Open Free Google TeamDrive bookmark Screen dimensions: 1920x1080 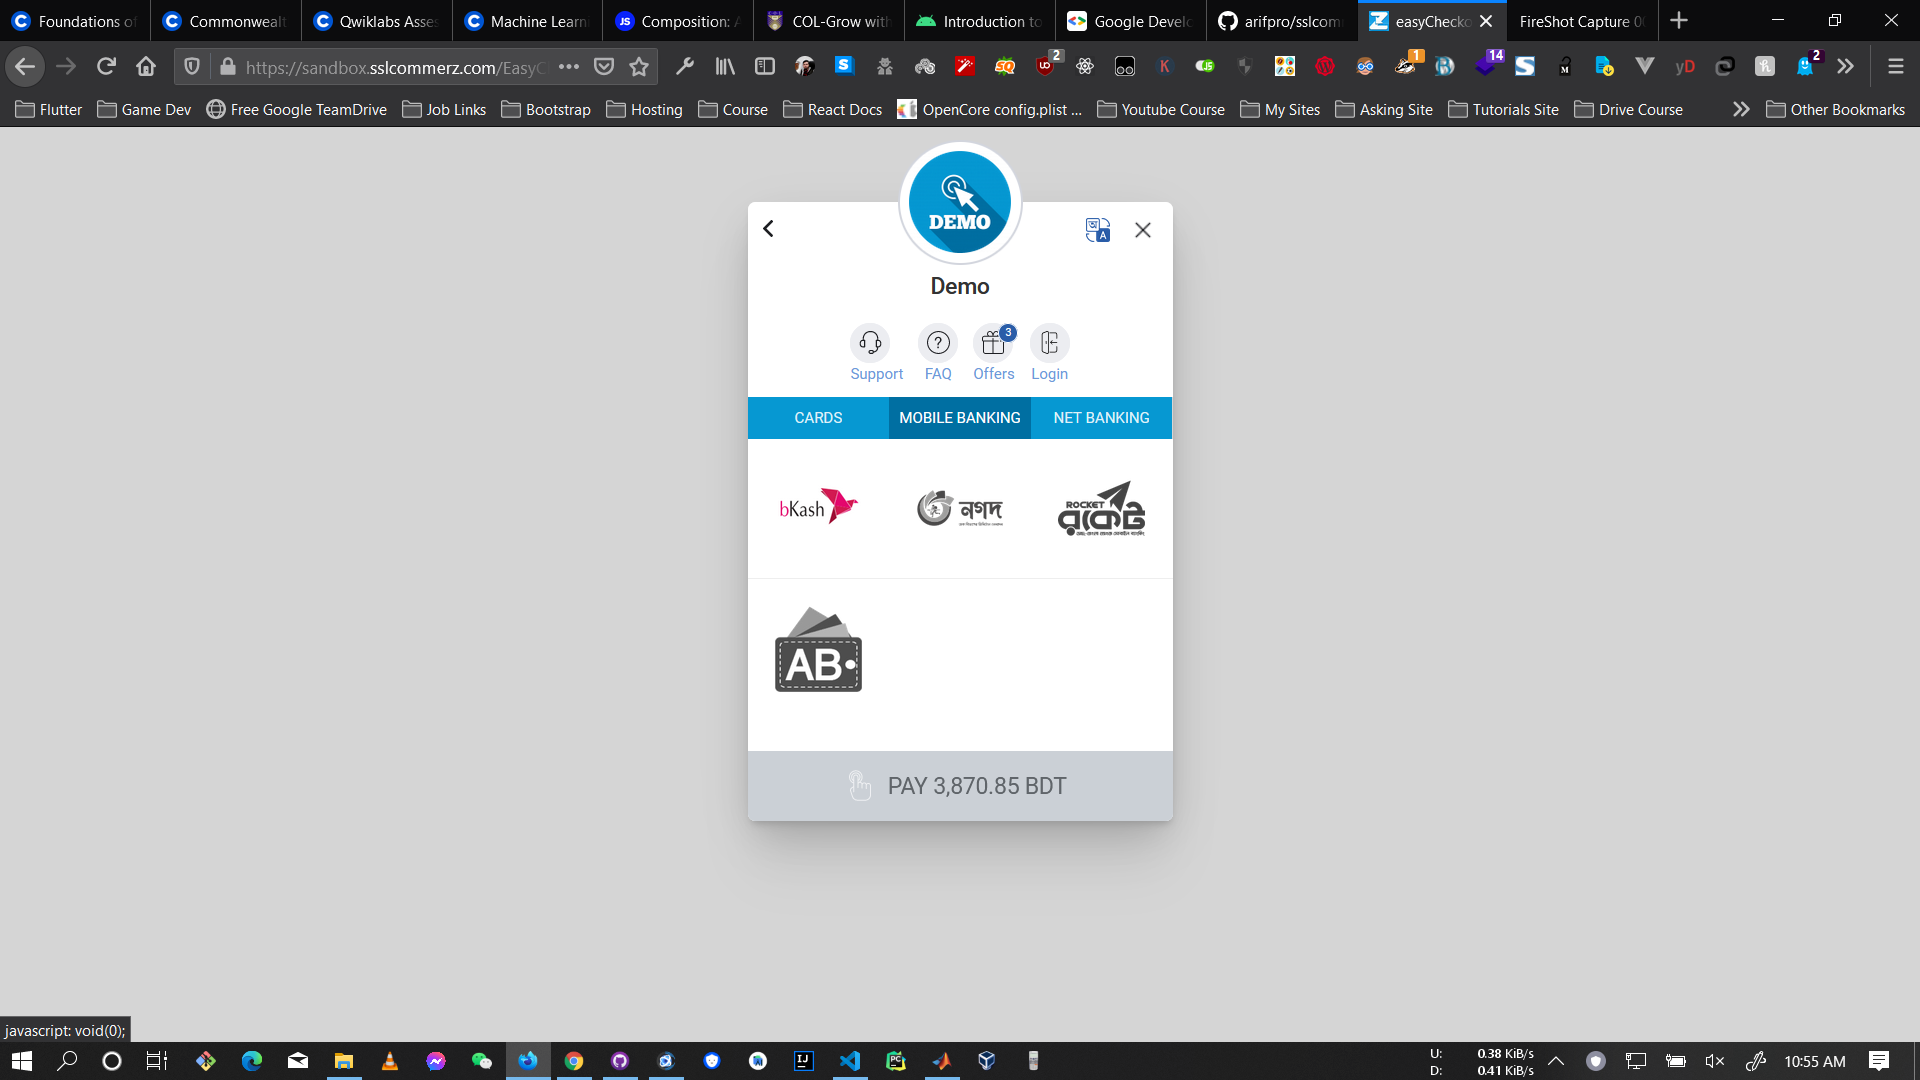(x=297, y=109)
